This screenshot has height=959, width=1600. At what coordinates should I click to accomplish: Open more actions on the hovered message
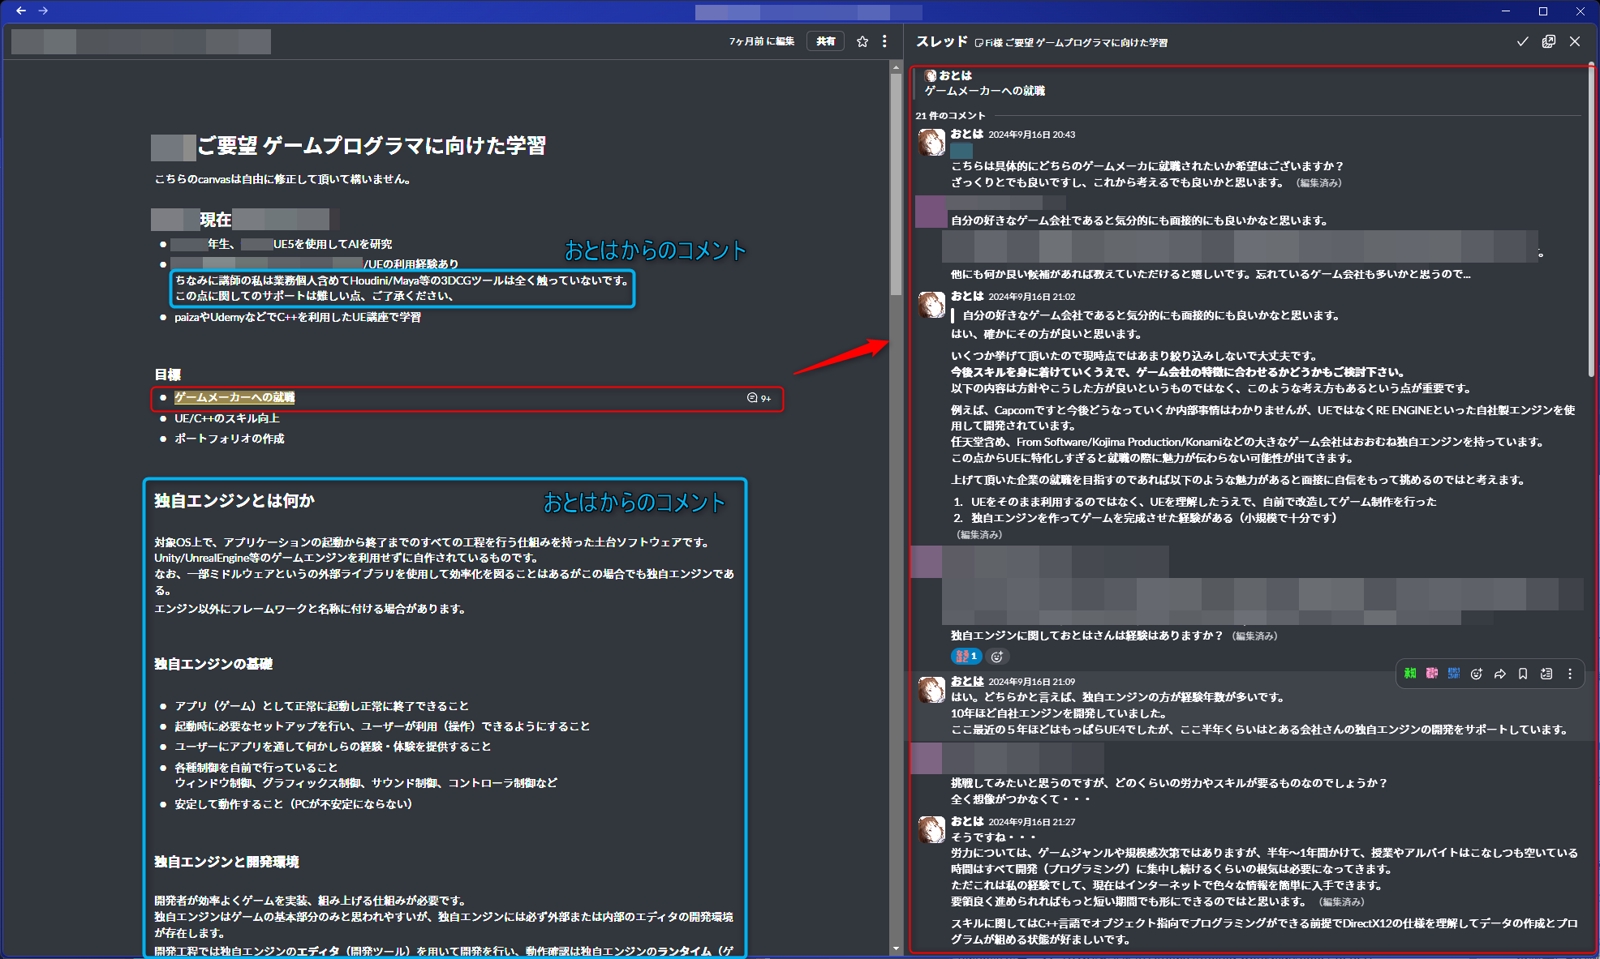[1570, 674]
